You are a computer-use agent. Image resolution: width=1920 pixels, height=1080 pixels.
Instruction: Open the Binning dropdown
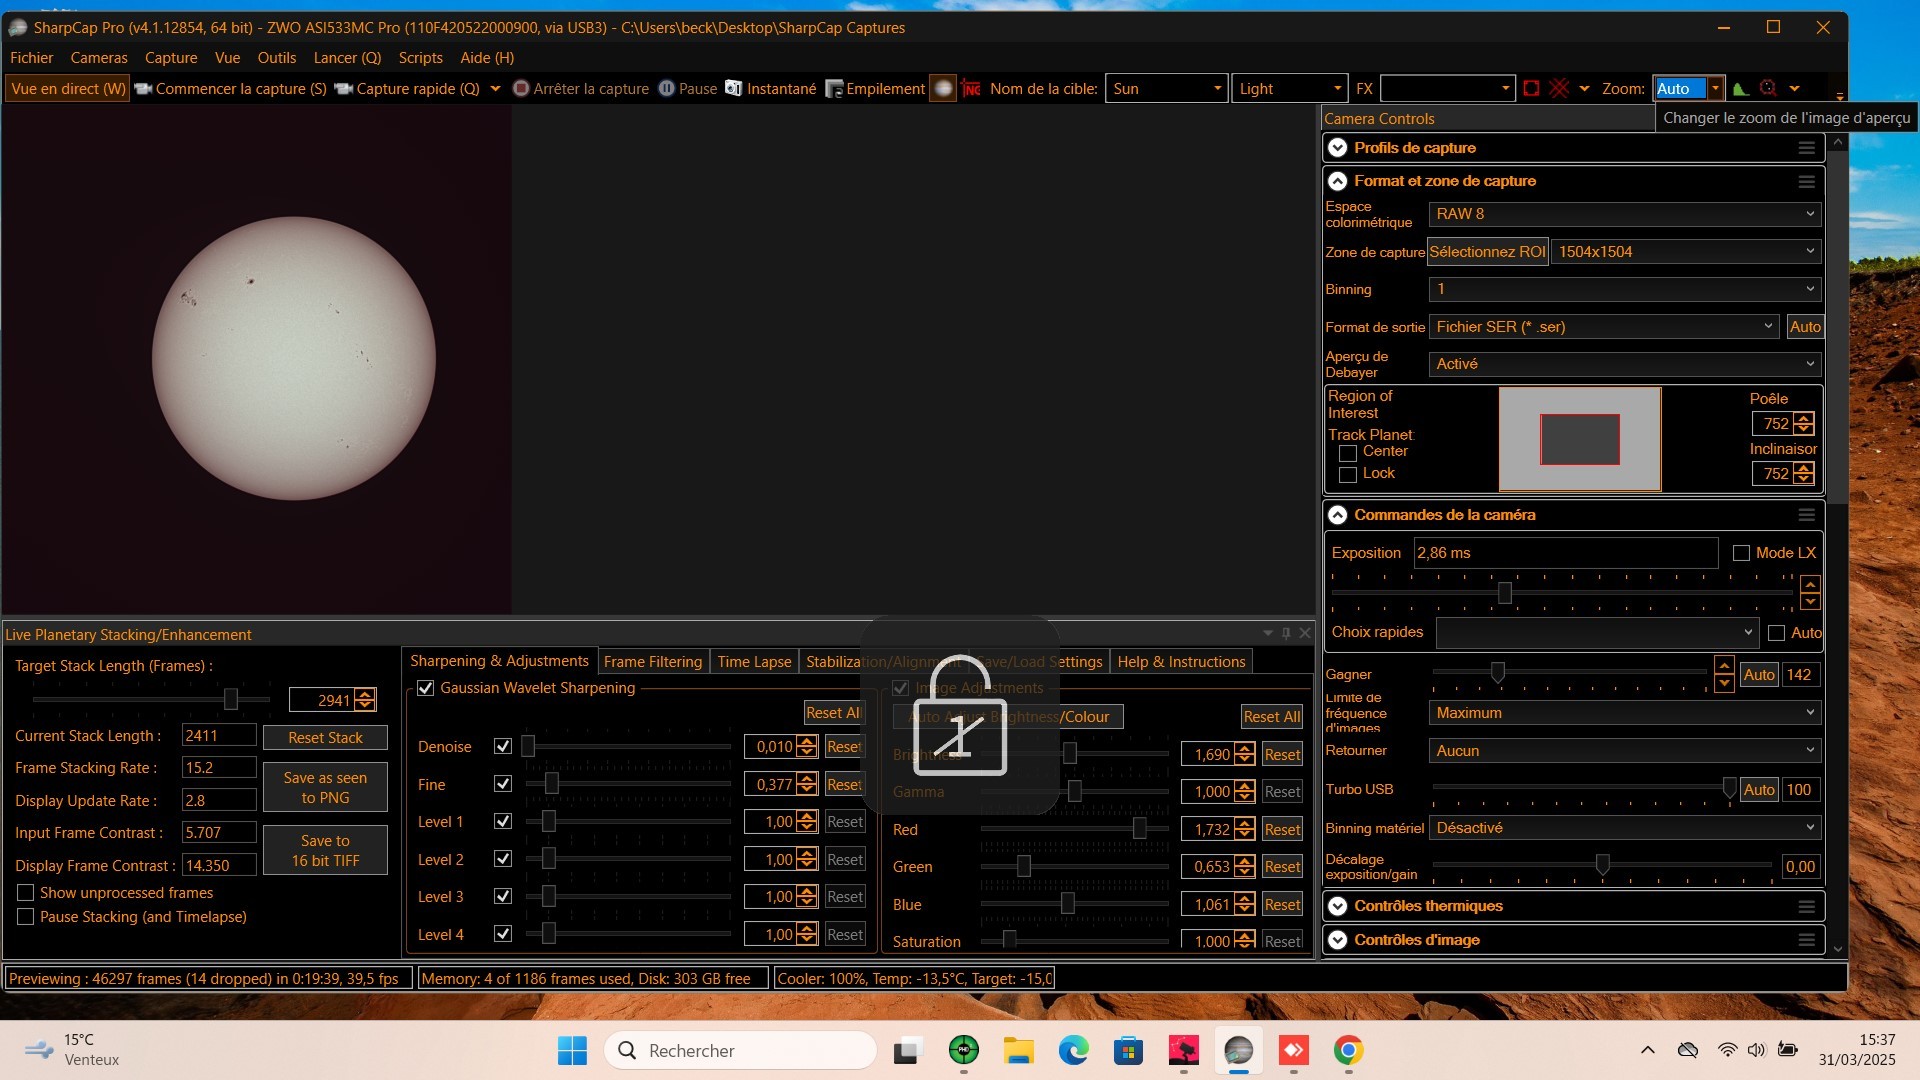tap(1625, 289)
